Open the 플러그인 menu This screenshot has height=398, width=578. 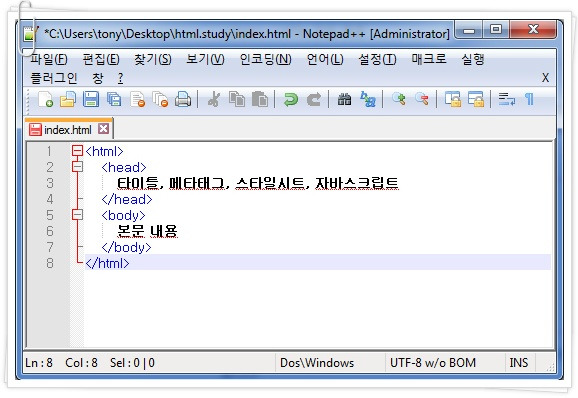tap(54, 78)
